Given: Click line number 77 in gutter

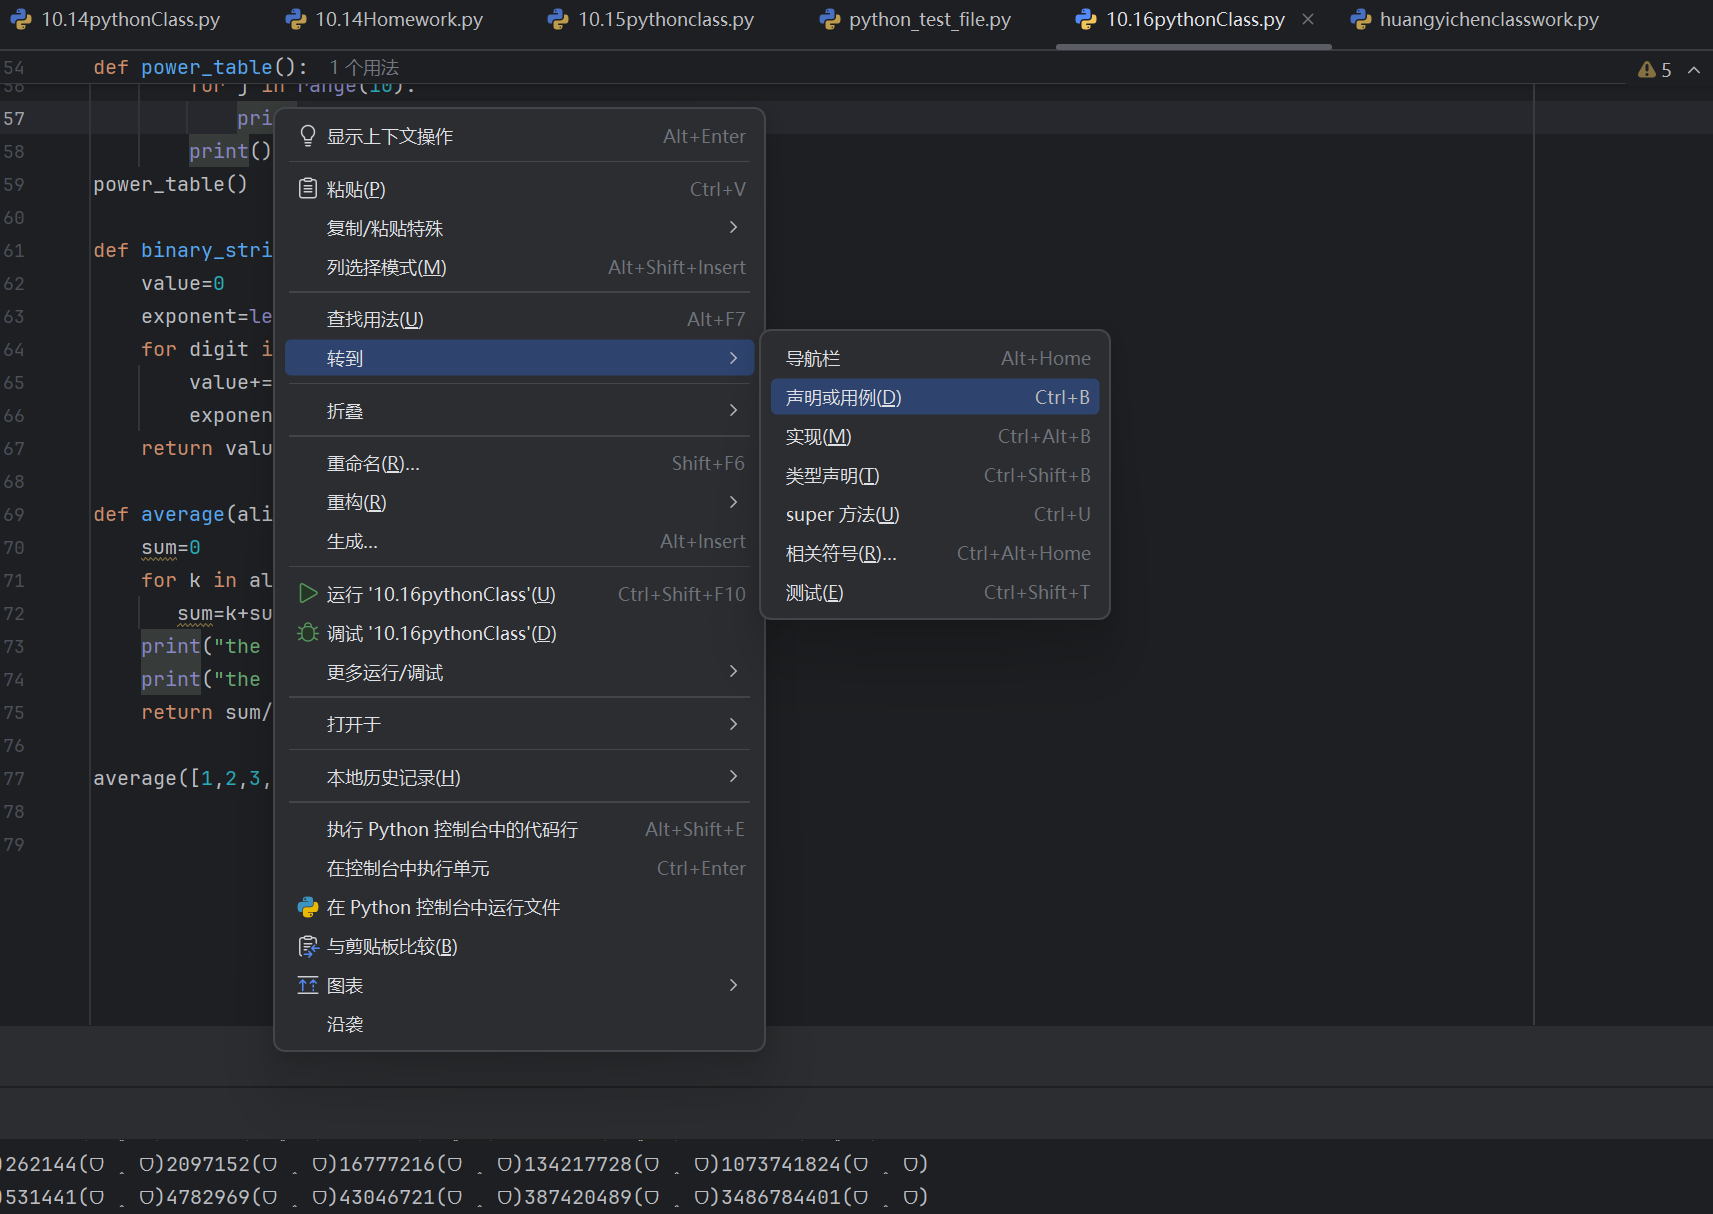Looking at the screenshot, I should 14,778.
